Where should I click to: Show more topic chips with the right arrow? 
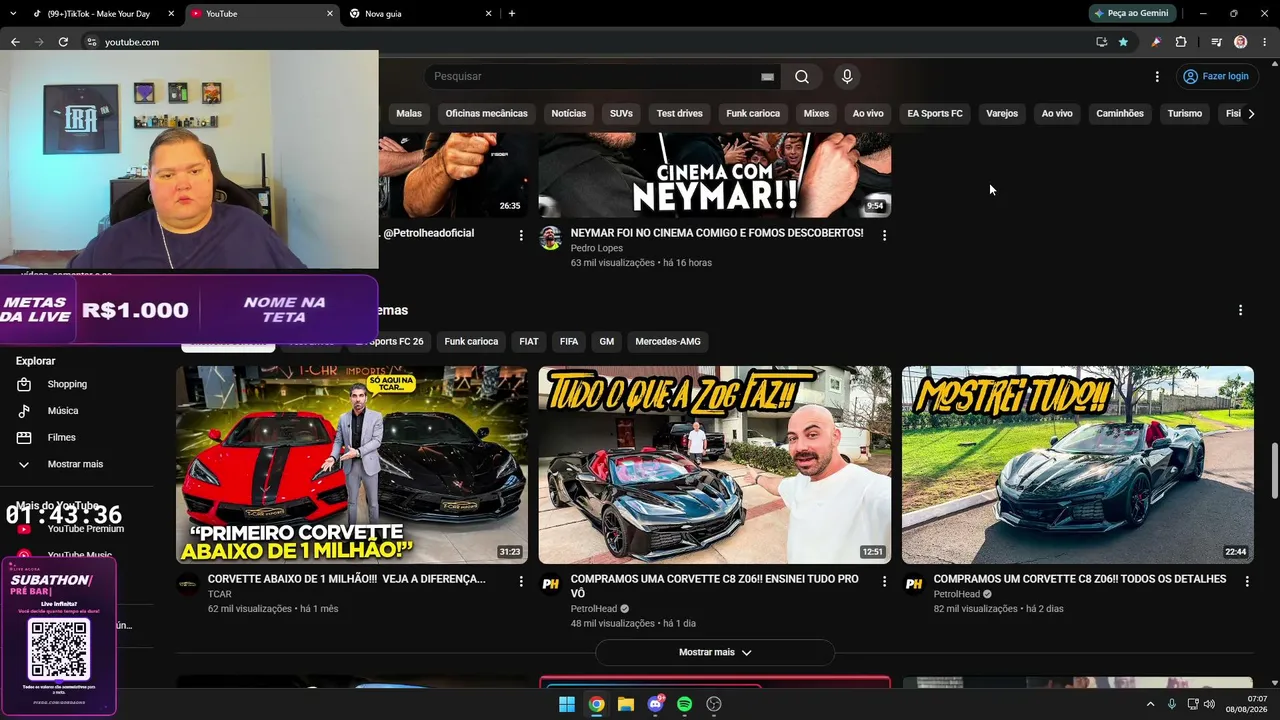click(x=1251, y=114)
